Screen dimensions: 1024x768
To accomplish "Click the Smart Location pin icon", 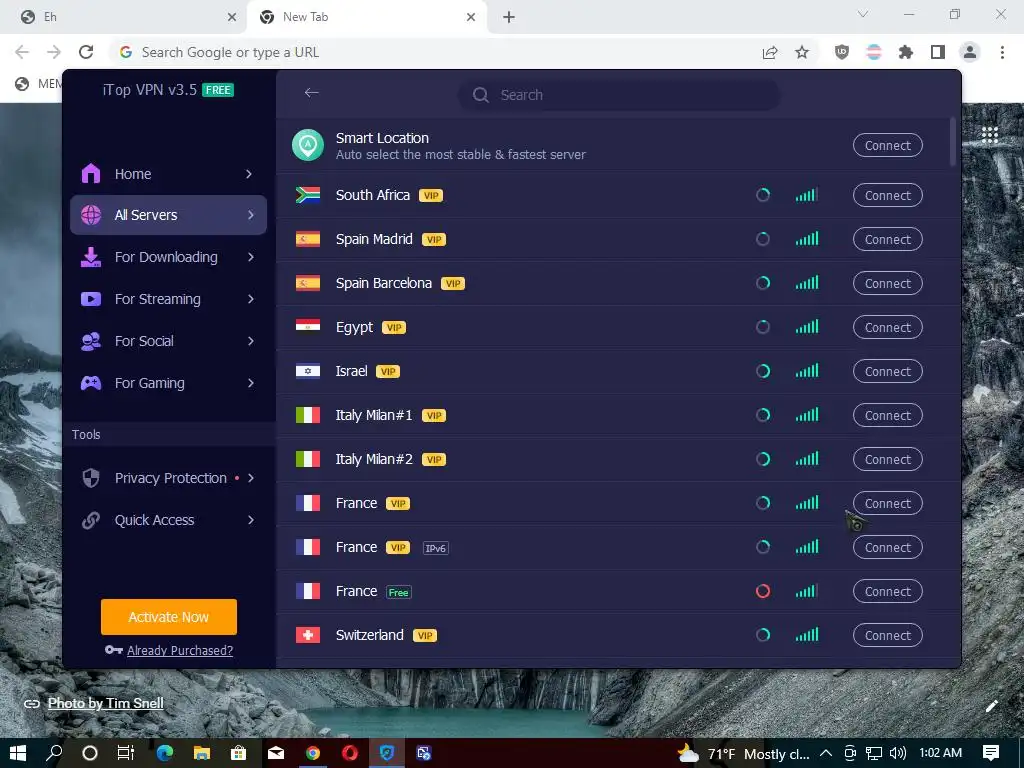I will coord(308,145).
